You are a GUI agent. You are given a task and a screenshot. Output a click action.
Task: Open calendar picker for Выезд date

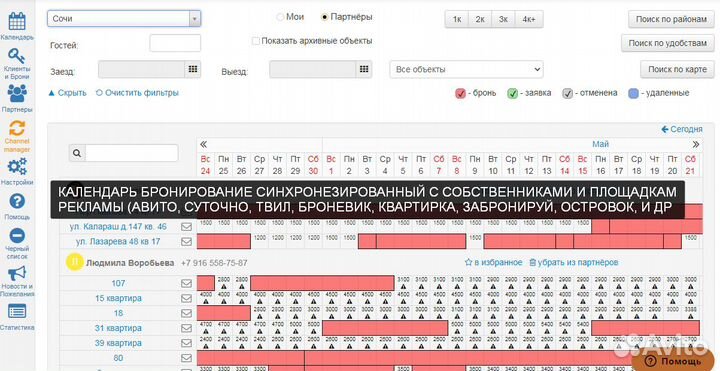[x=364, y=69]
